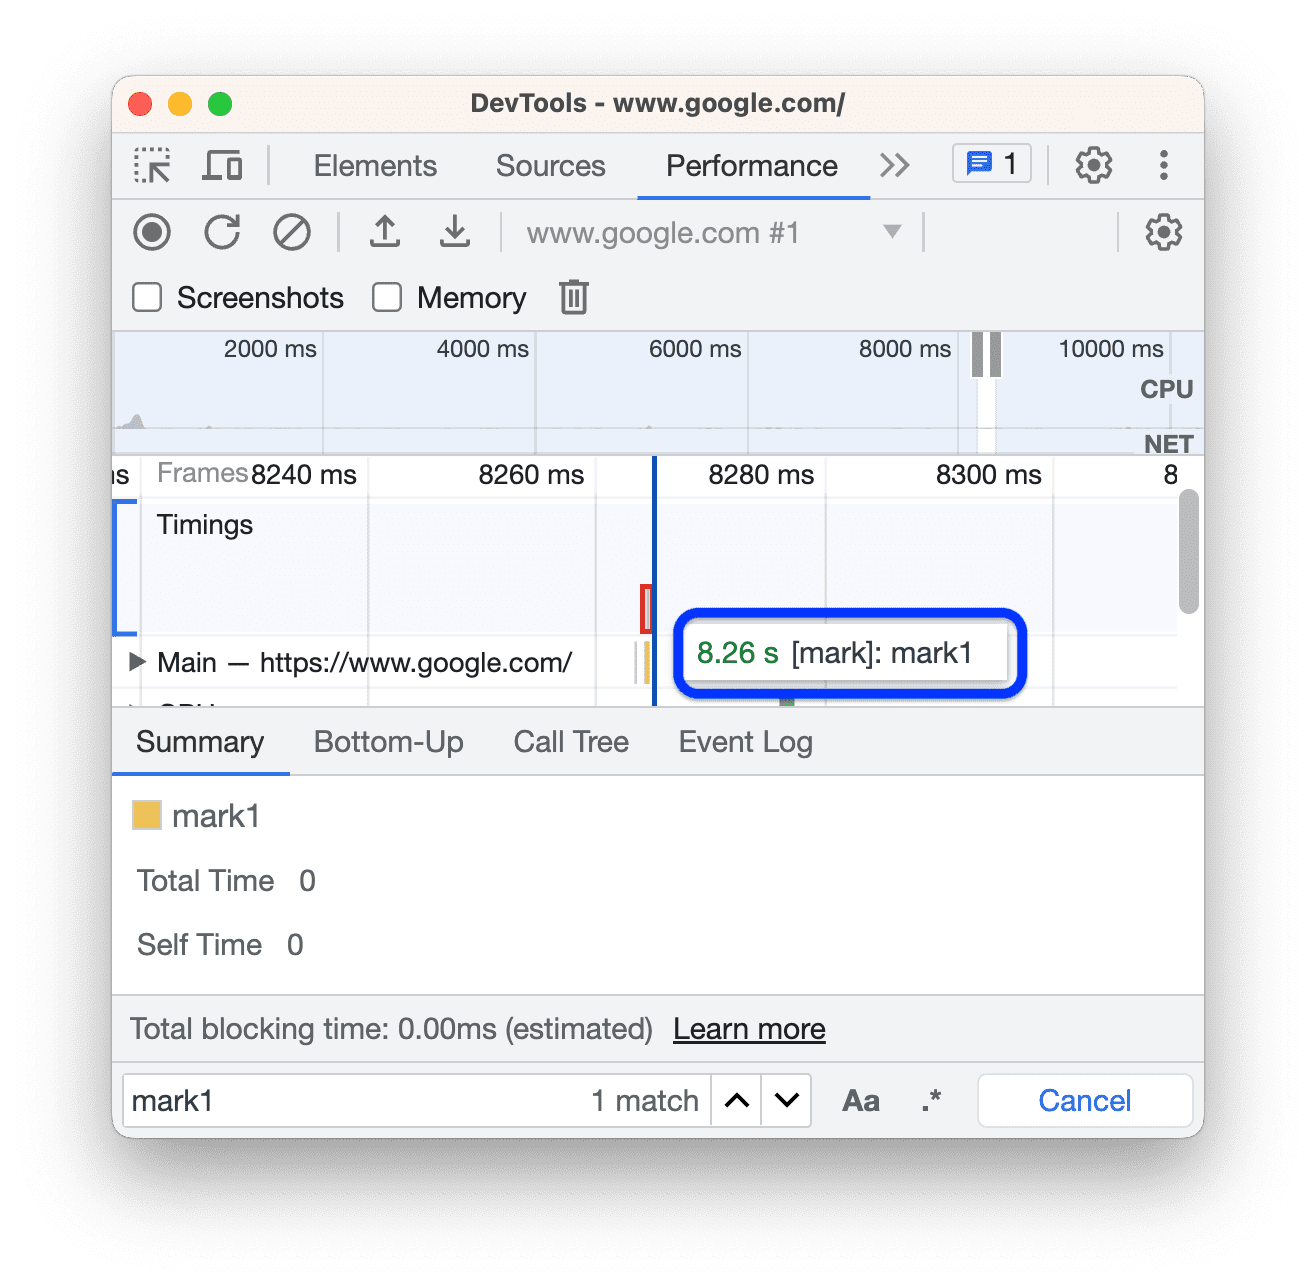The image size is (1316, 1286).
Task: Select the inspect element cursor icon
Action: [151, 165]
